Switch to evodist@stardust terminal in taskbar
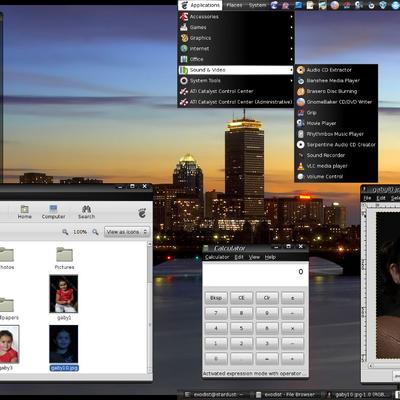Screen dimensions: 400x400 coord(214,395)
